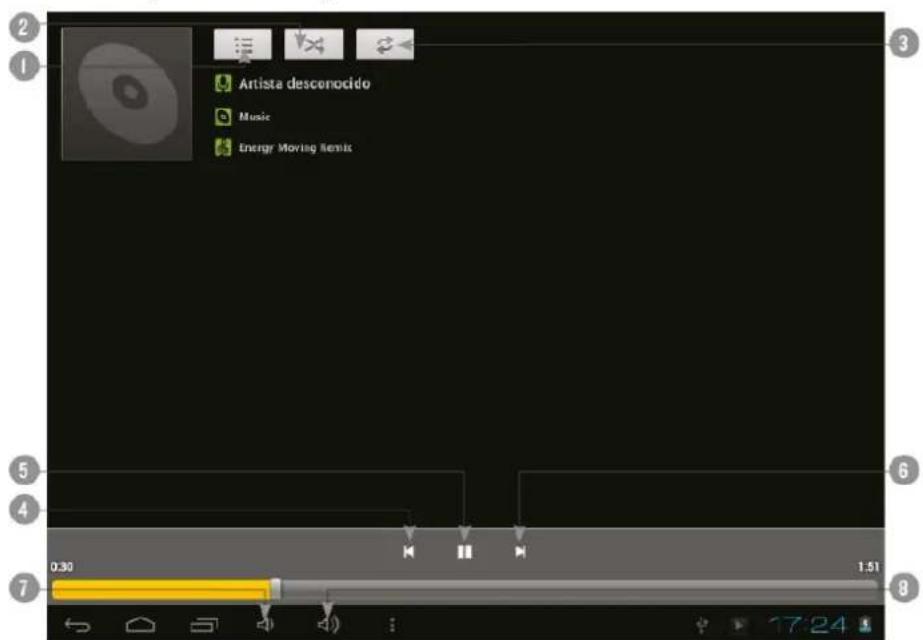Toggle shuffle playback mode
This screenshot has height=640, width=923.
pyautogui.click(x=314, y=44)
